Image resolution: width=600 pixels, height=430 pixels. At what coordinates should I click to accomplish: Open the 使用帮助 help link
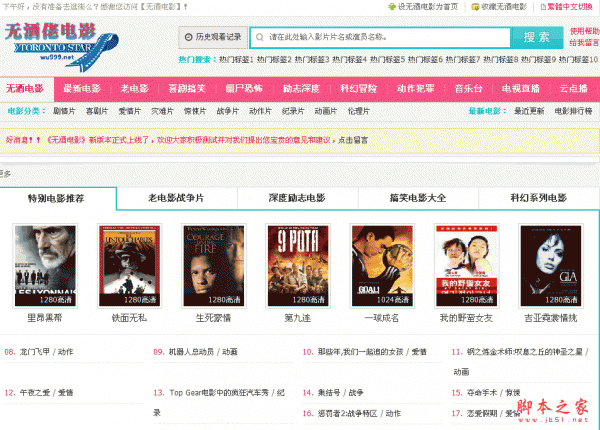(x=585, y=31)
